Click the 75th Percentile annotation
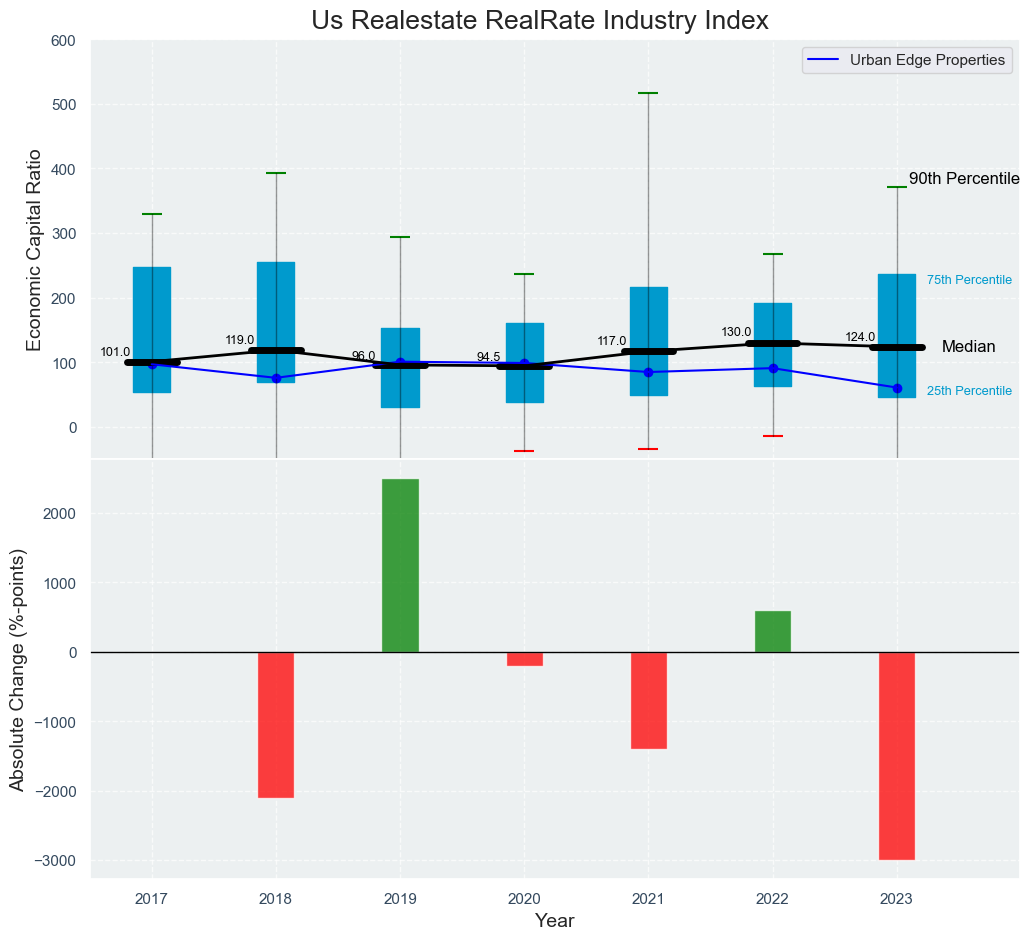1030x940 pixels. click(969, 280)
